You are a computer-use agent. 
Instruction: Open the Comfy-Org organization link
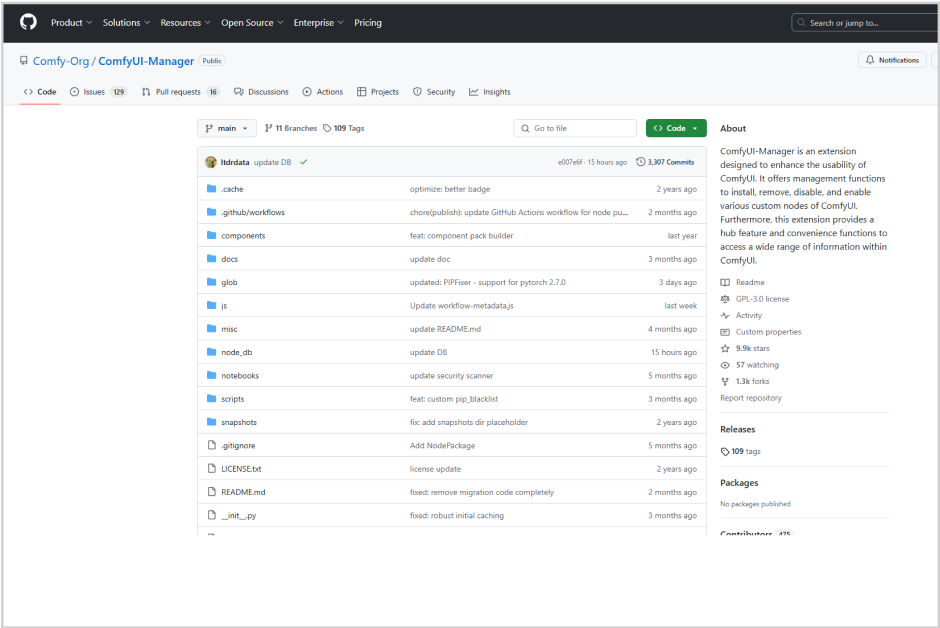click(61, 61)
